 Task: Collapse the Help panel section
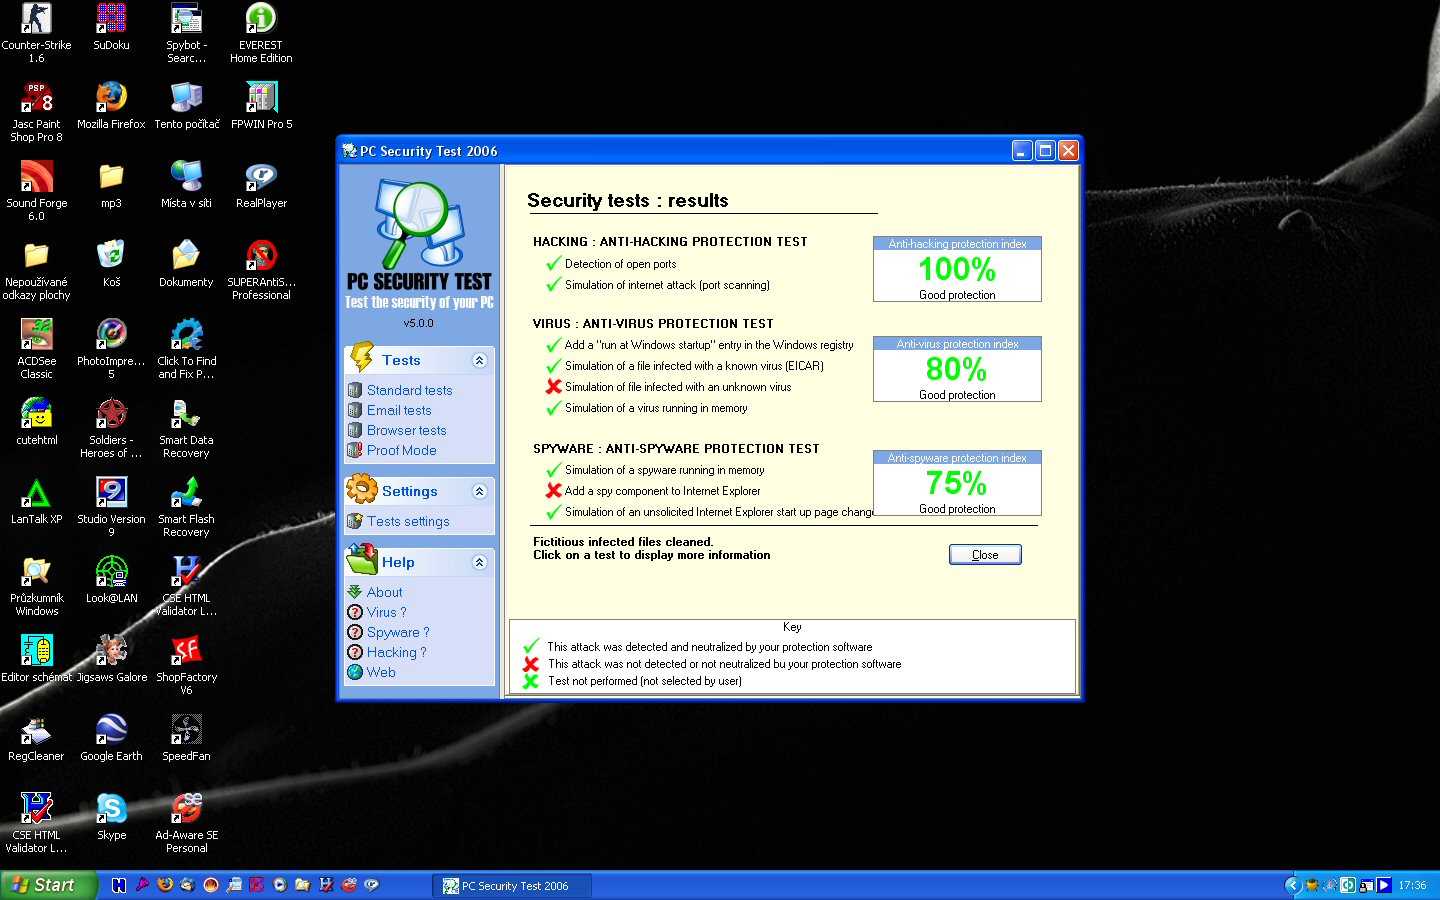click(x=479, y=562)
